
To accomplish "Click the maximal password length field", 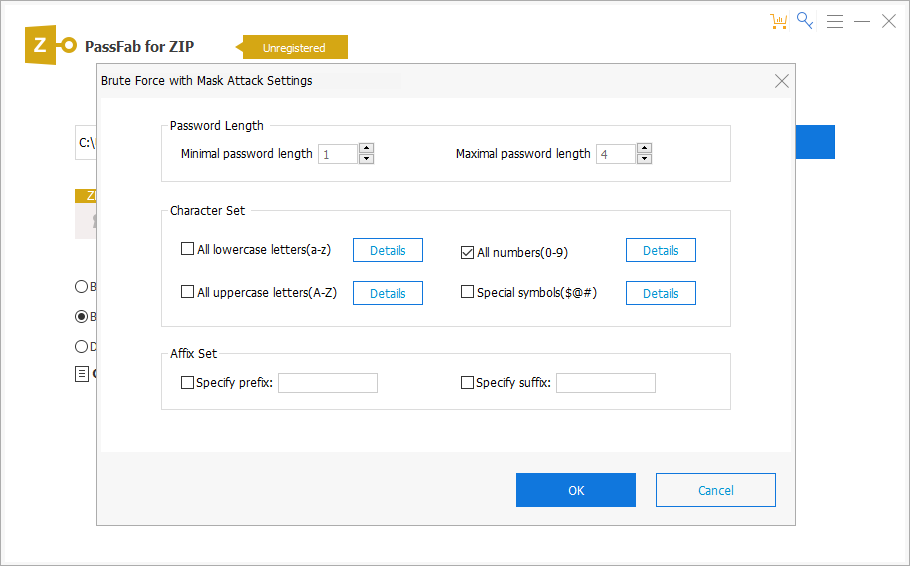I will pos(616,154).
